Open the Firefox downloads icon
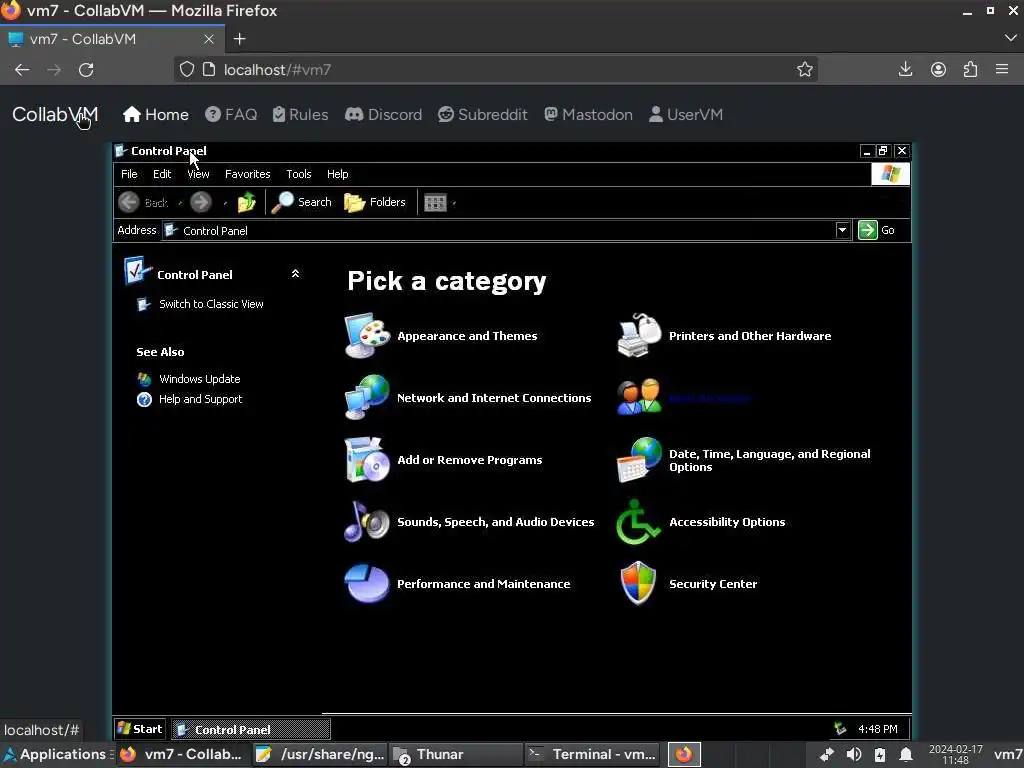The image size is (1024, 768). click(905, 69)
